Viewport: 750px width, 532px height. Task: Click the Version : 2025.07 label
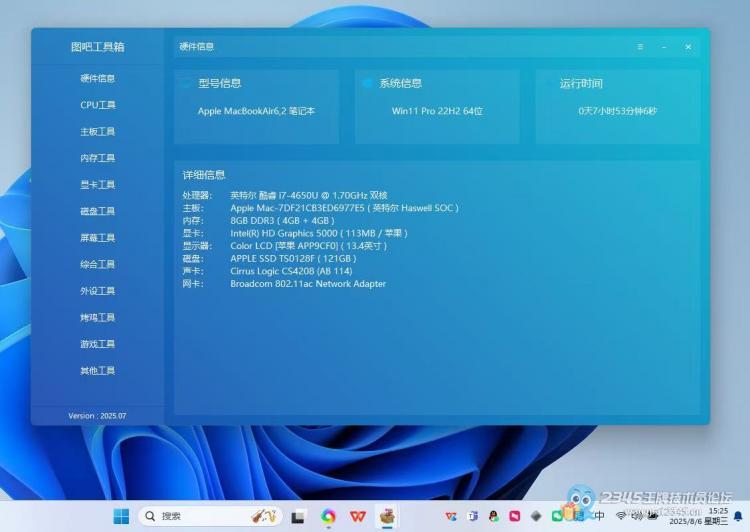pyautogui.click(x=97, y=416)
